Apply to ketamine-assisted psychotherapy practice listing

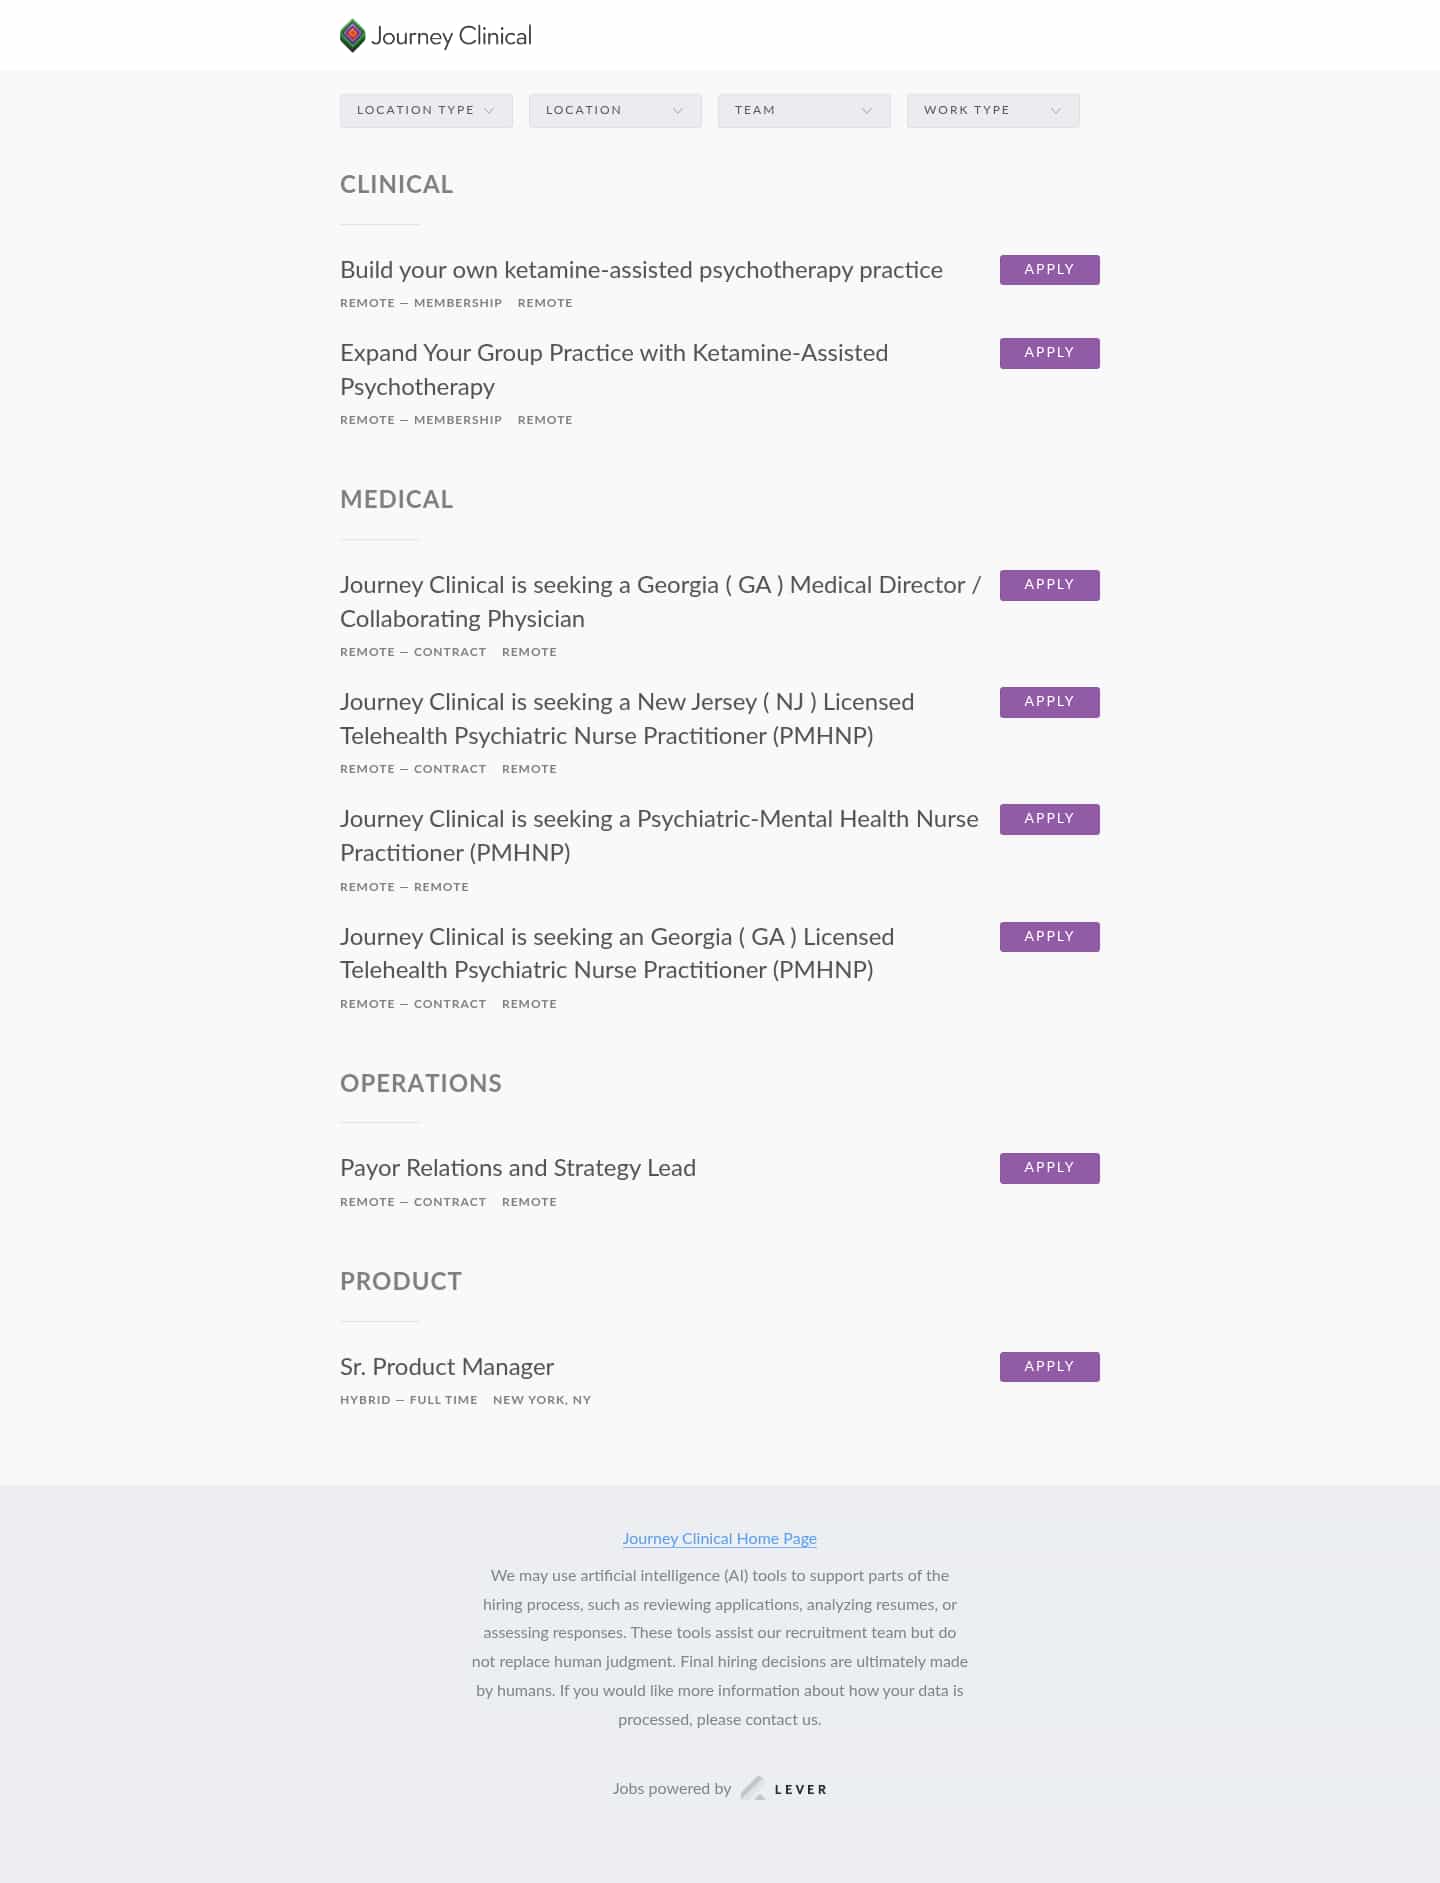(x=1049, y=270)
